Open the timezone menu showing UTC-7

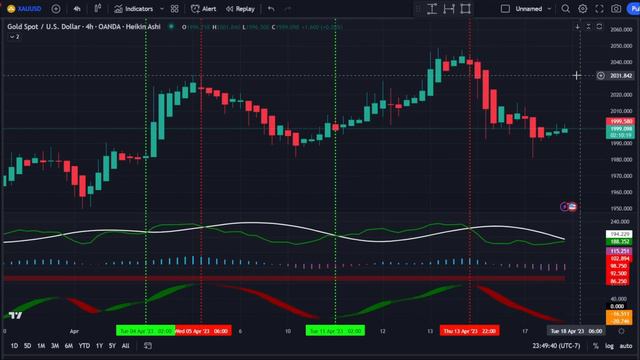(x=556, y=346)
